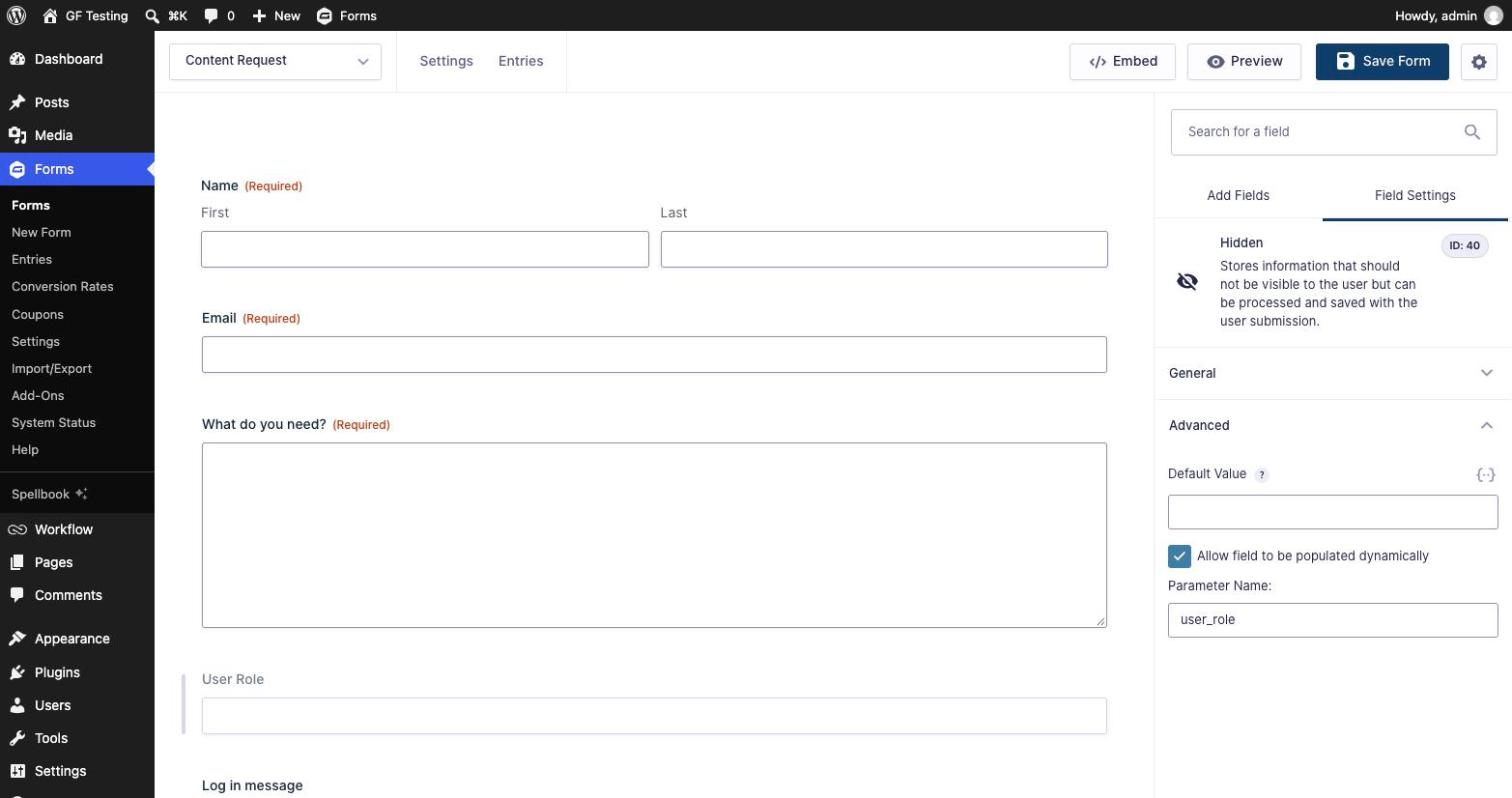The image size is (1512, 798).
Task: Open New Form link in sidebar
Action: click(41, 232)
